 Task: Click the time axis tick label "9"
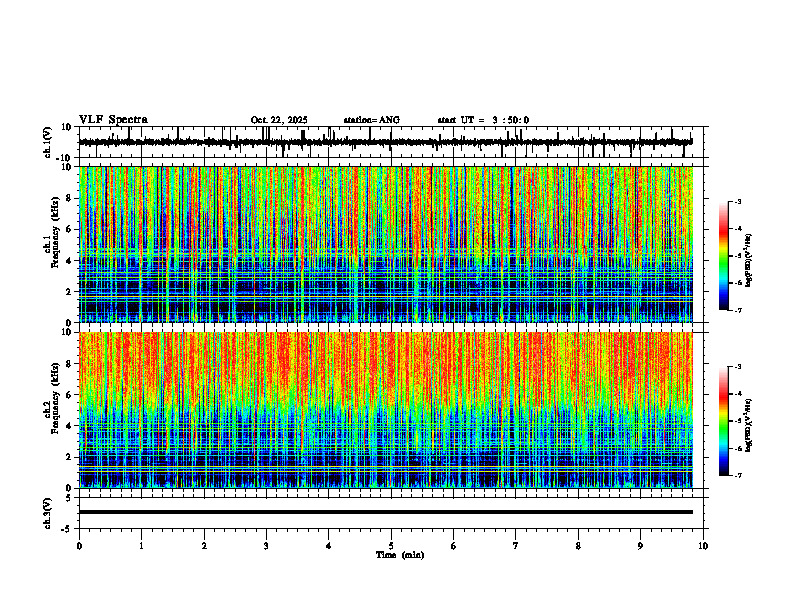pyautogui.click(x=640, y=546)
